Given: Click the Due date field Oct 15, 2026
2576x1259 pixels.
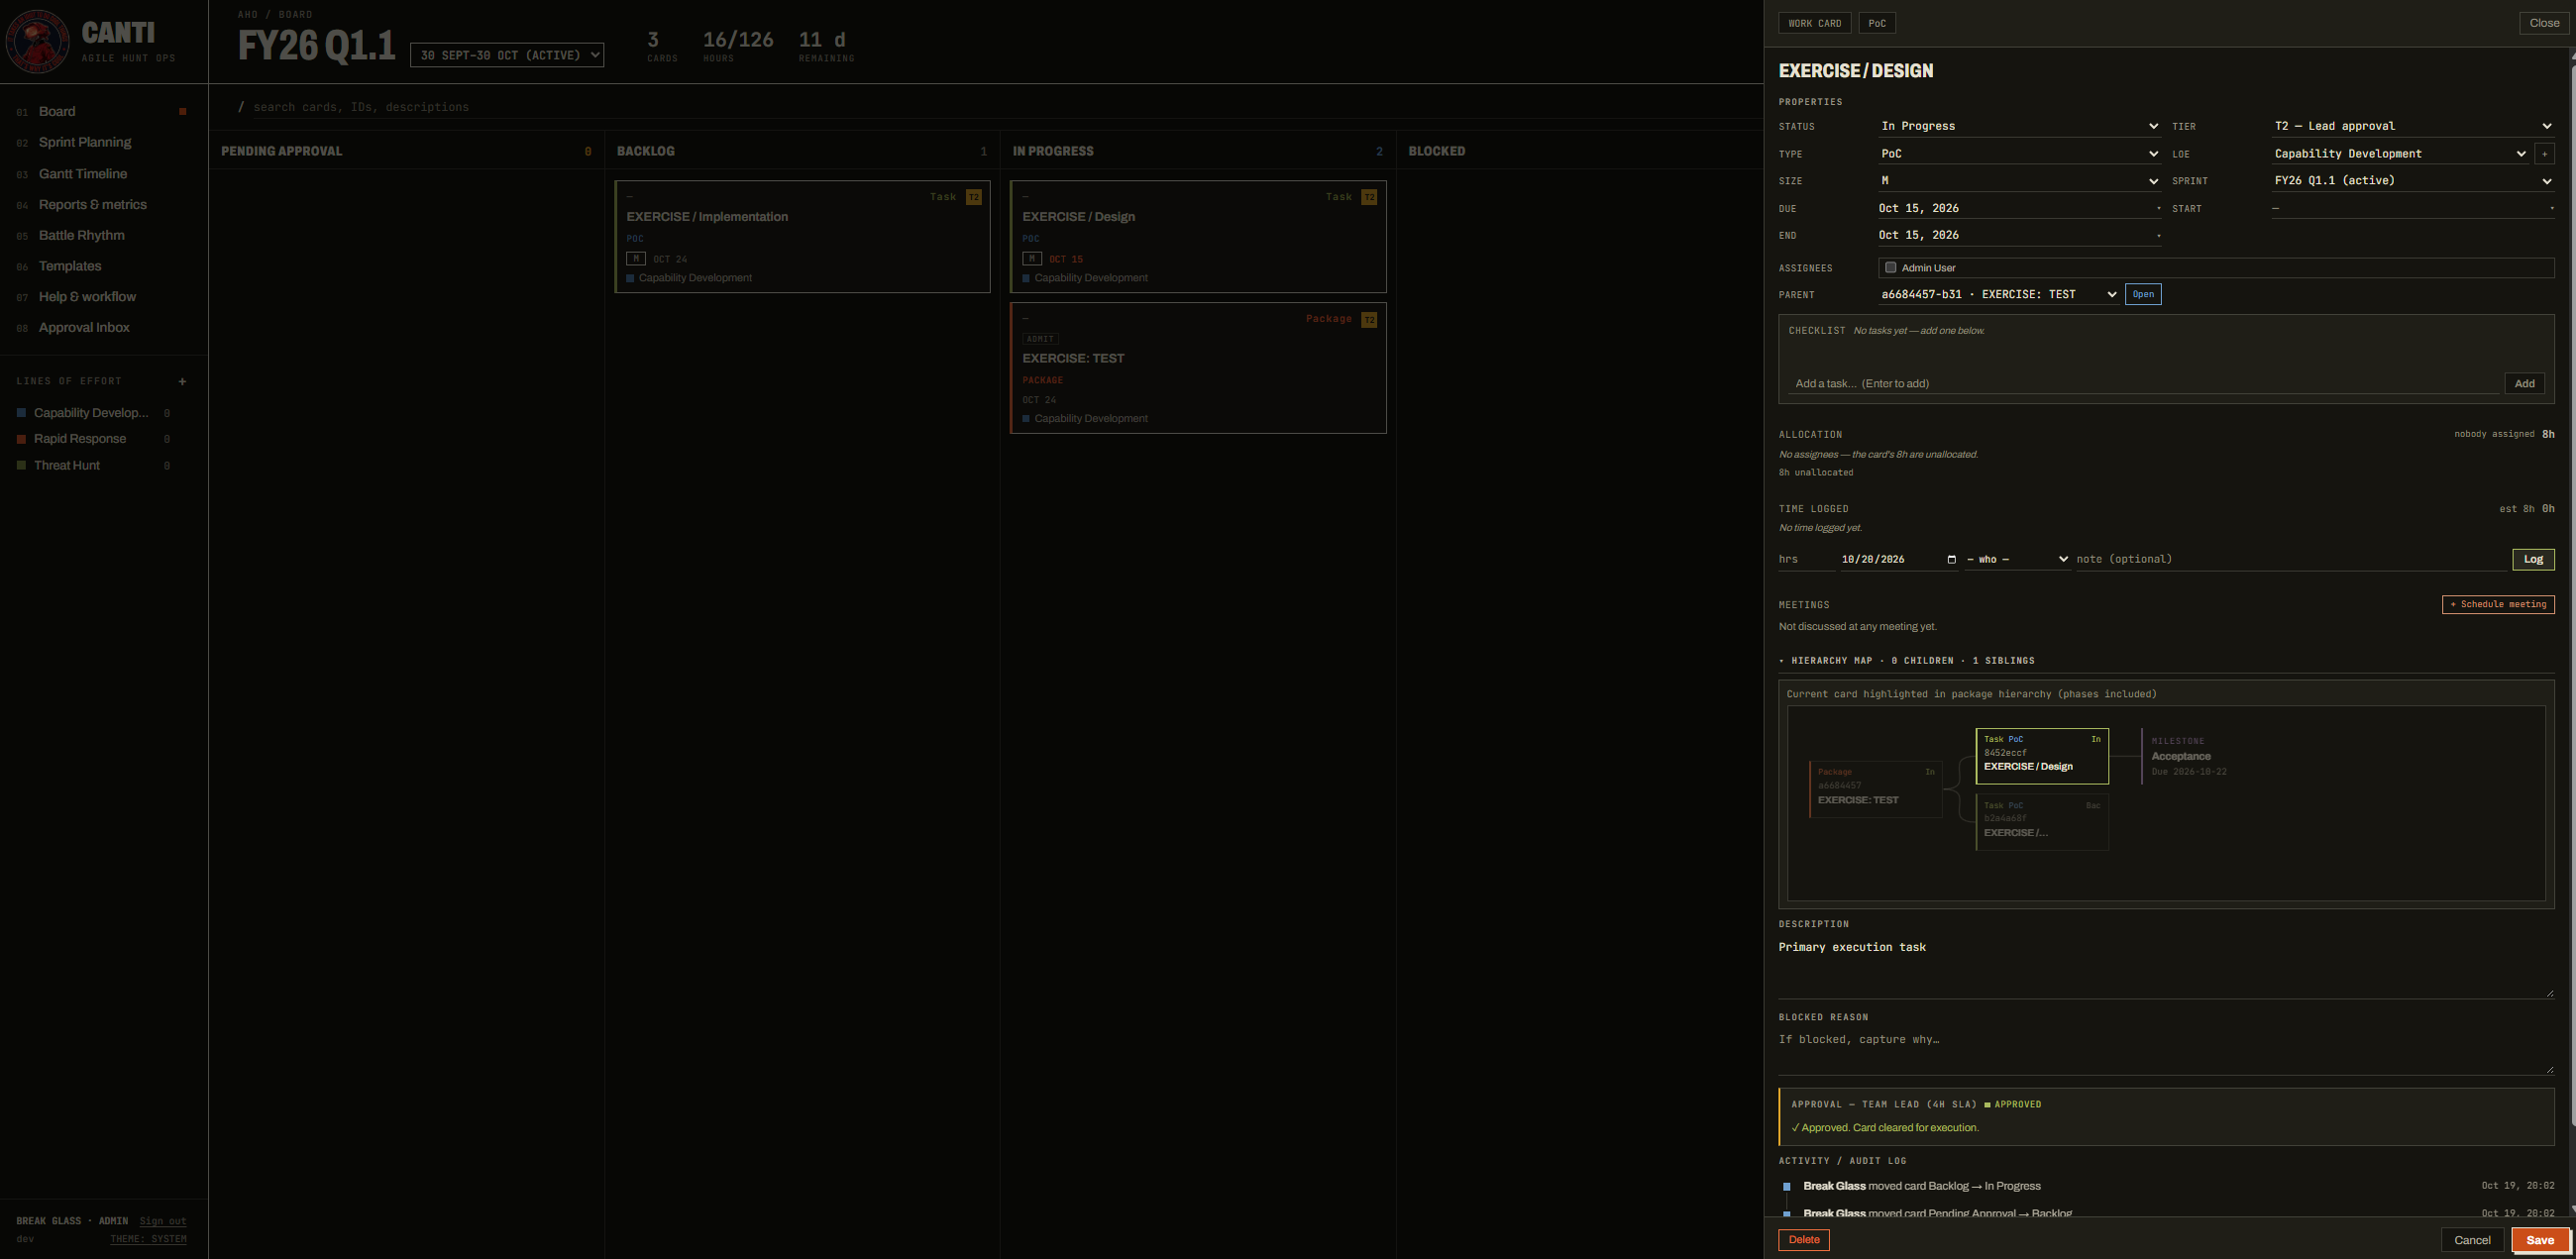Looking at the screenshot, I should (2019, 208).
